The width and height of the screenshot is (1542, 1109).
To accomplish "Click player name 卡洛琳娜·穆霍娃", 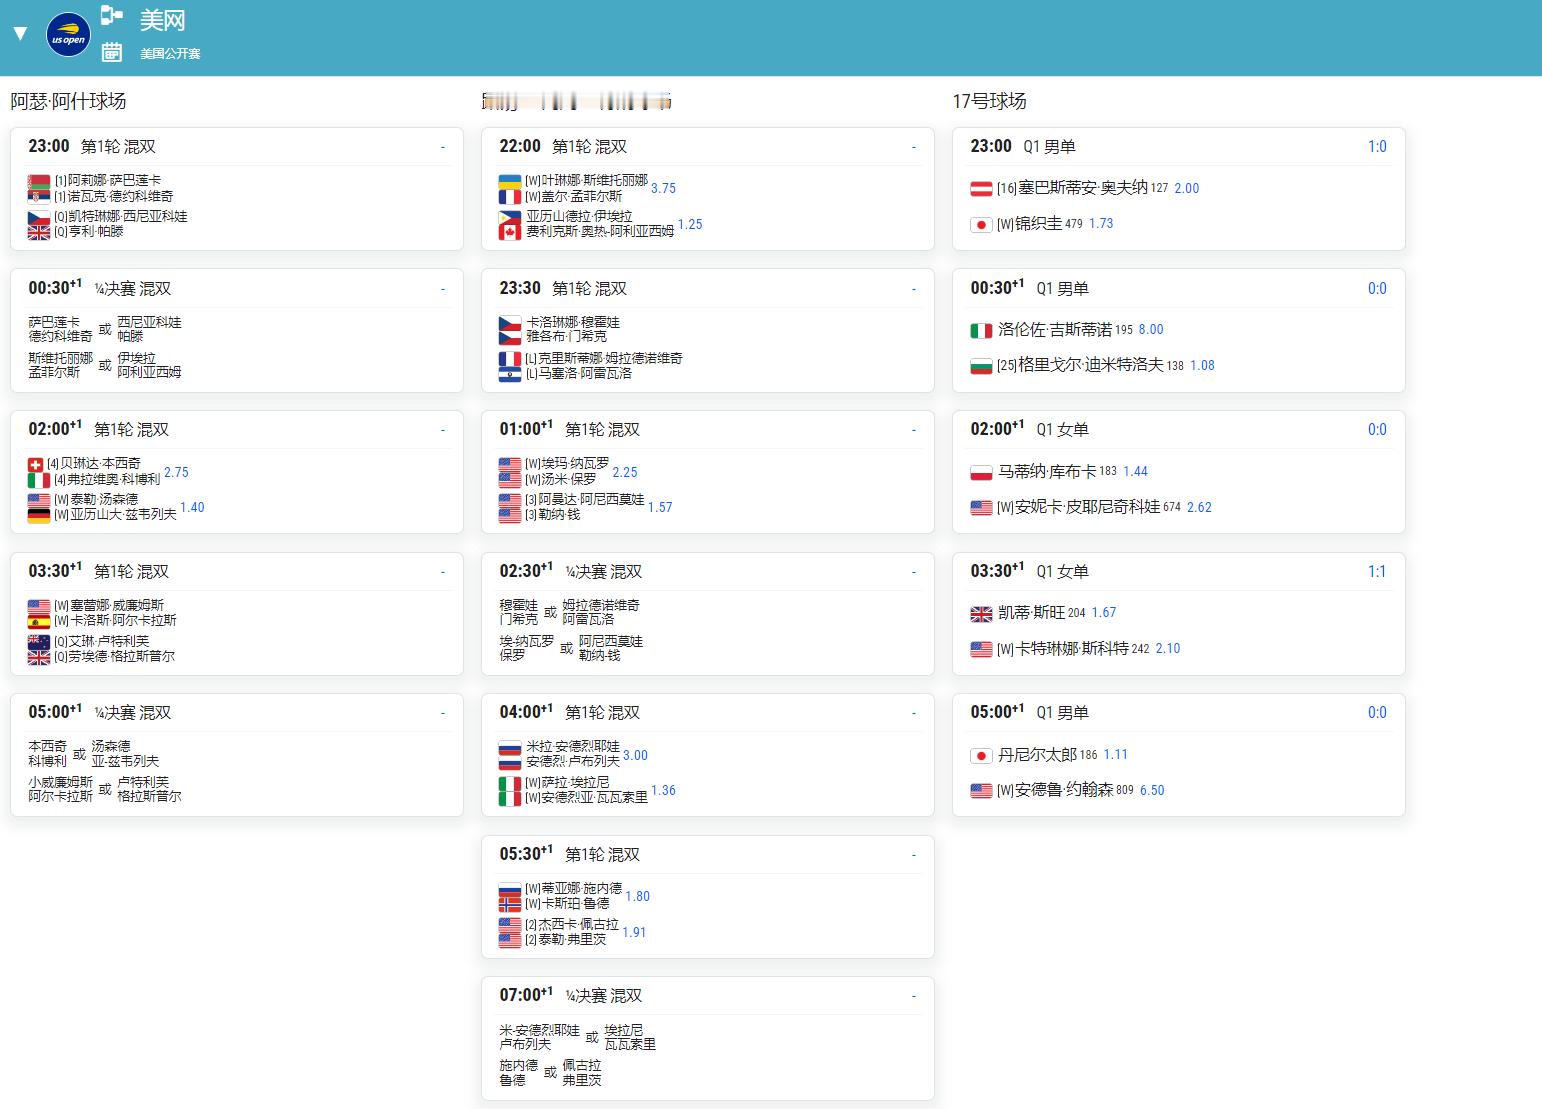I will (x=573, y=323).
